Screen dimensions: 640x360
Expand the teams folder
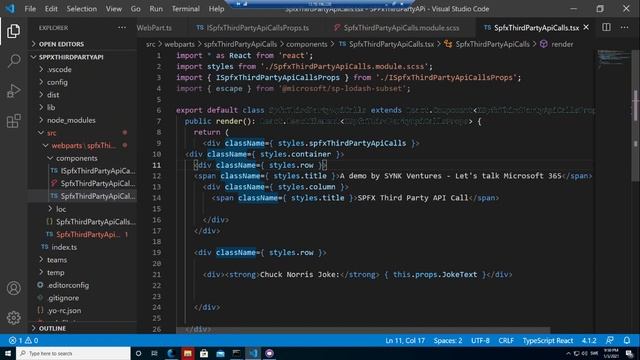57,260
